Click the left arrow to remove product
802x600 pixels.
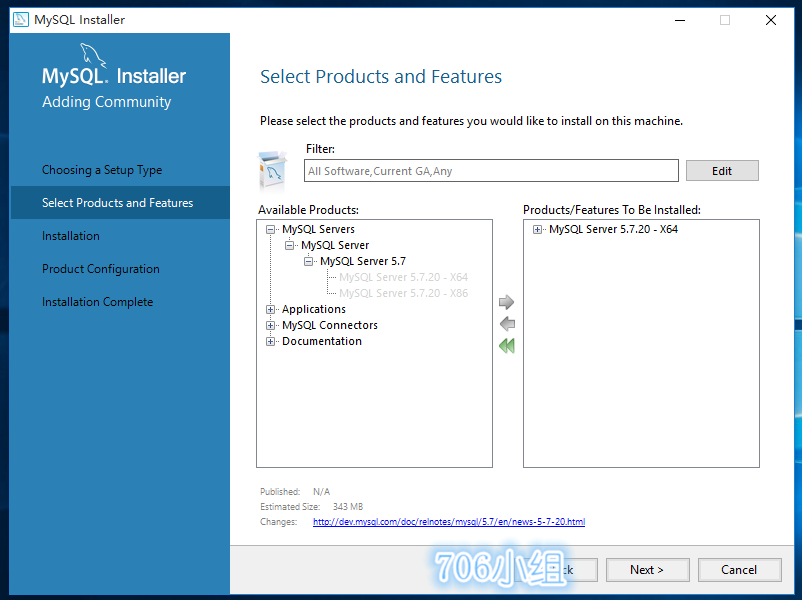click(507, 324)
